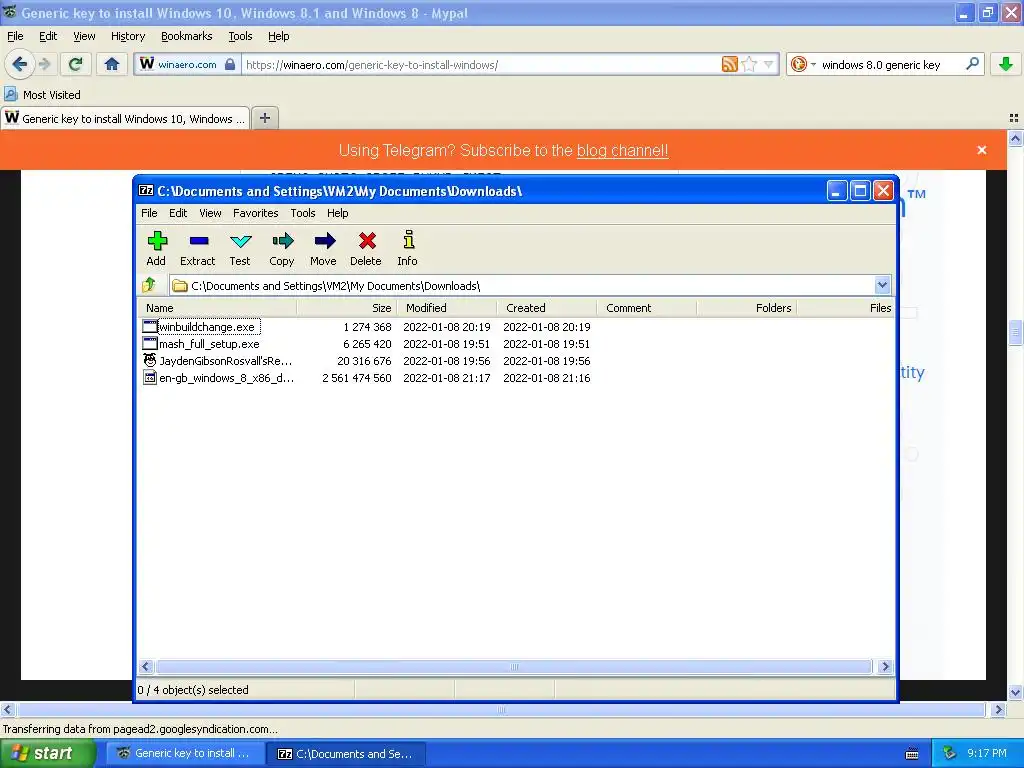
Task: Open the 7-Zip Favorites menu
Action: 255,213
